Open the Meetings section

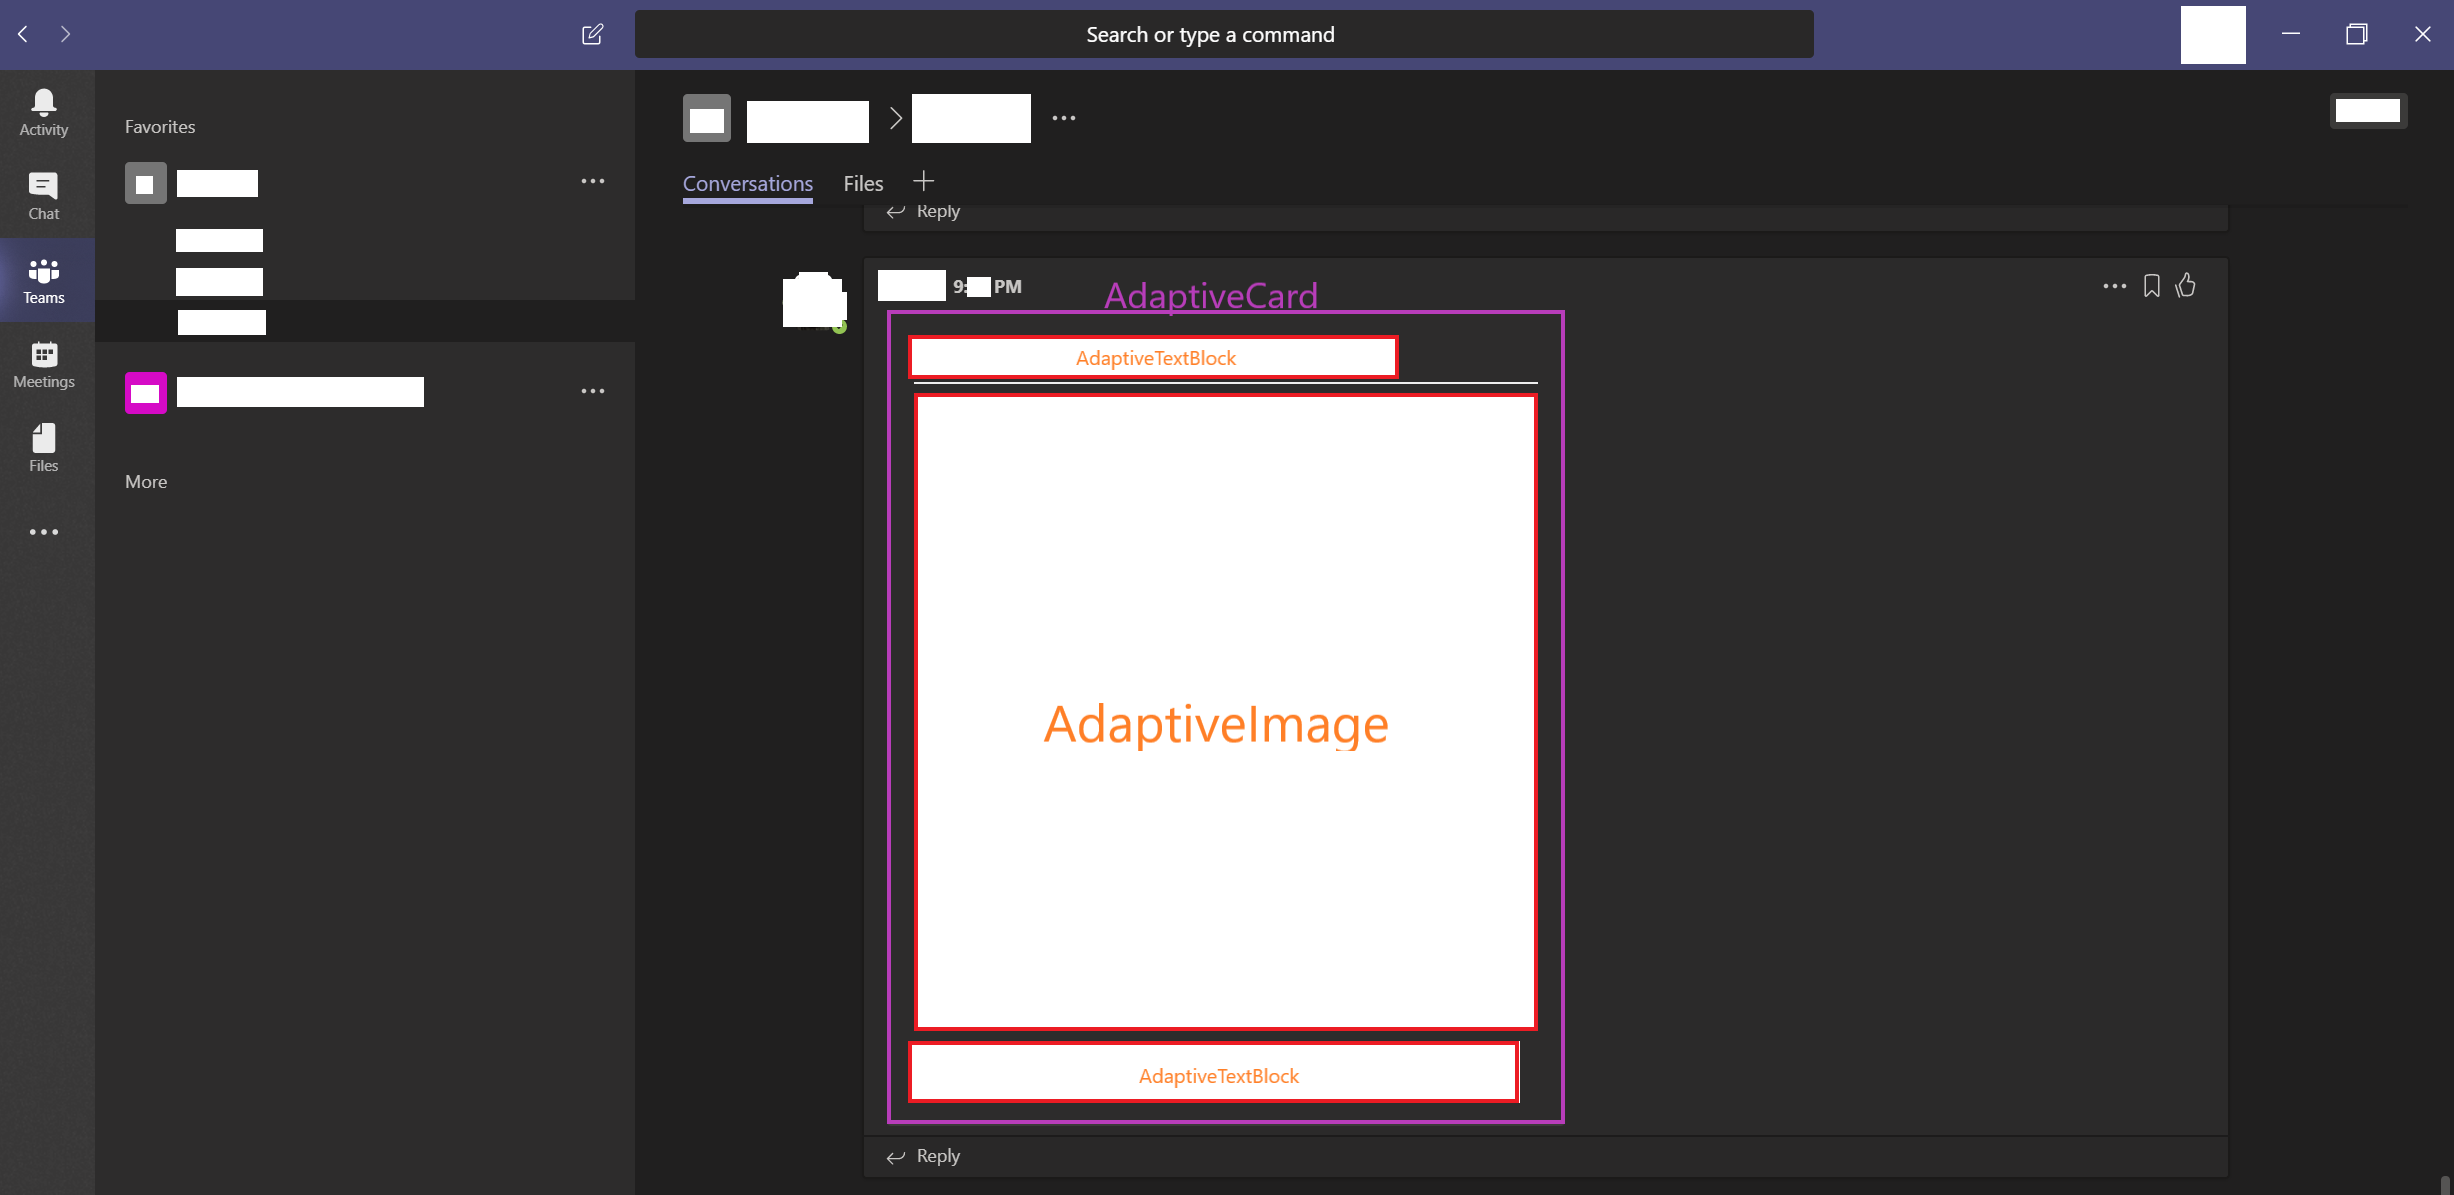click(x=43, y=363)
